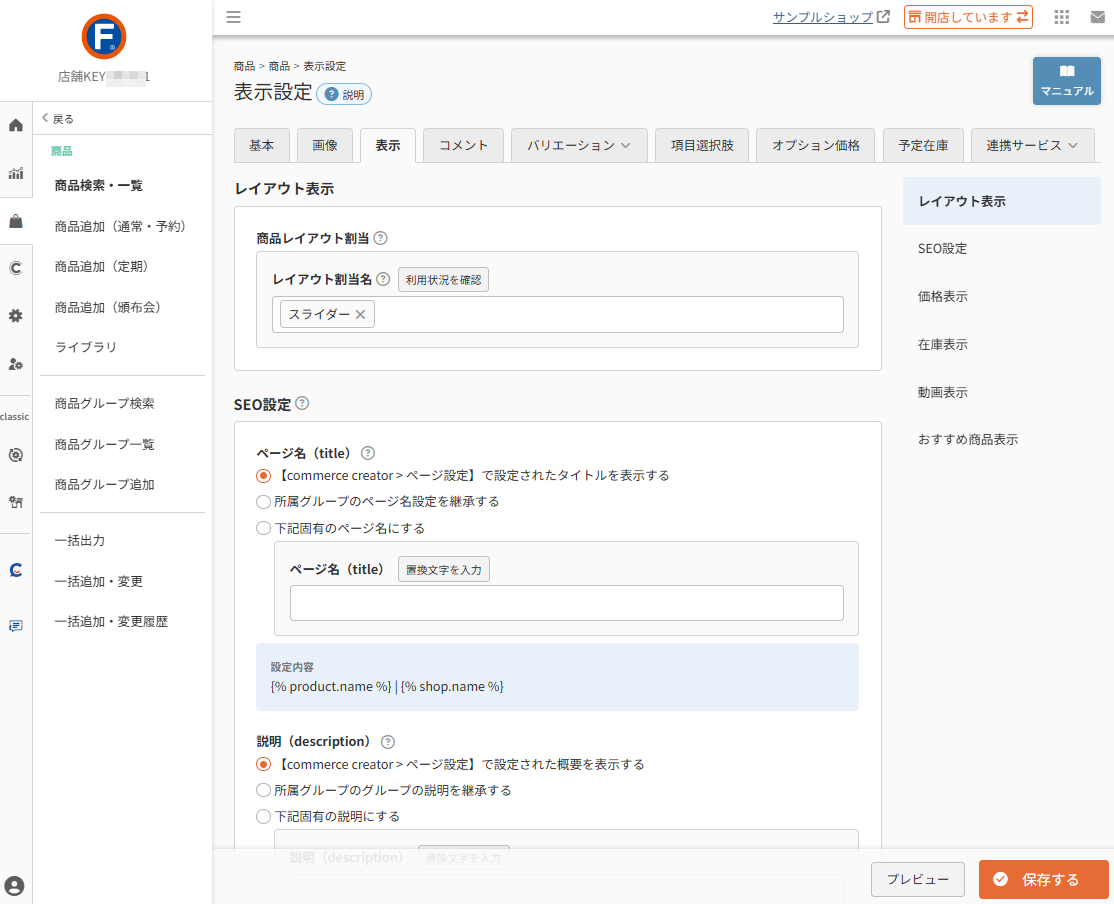Switch to the 画像 tab

[325, 146]
